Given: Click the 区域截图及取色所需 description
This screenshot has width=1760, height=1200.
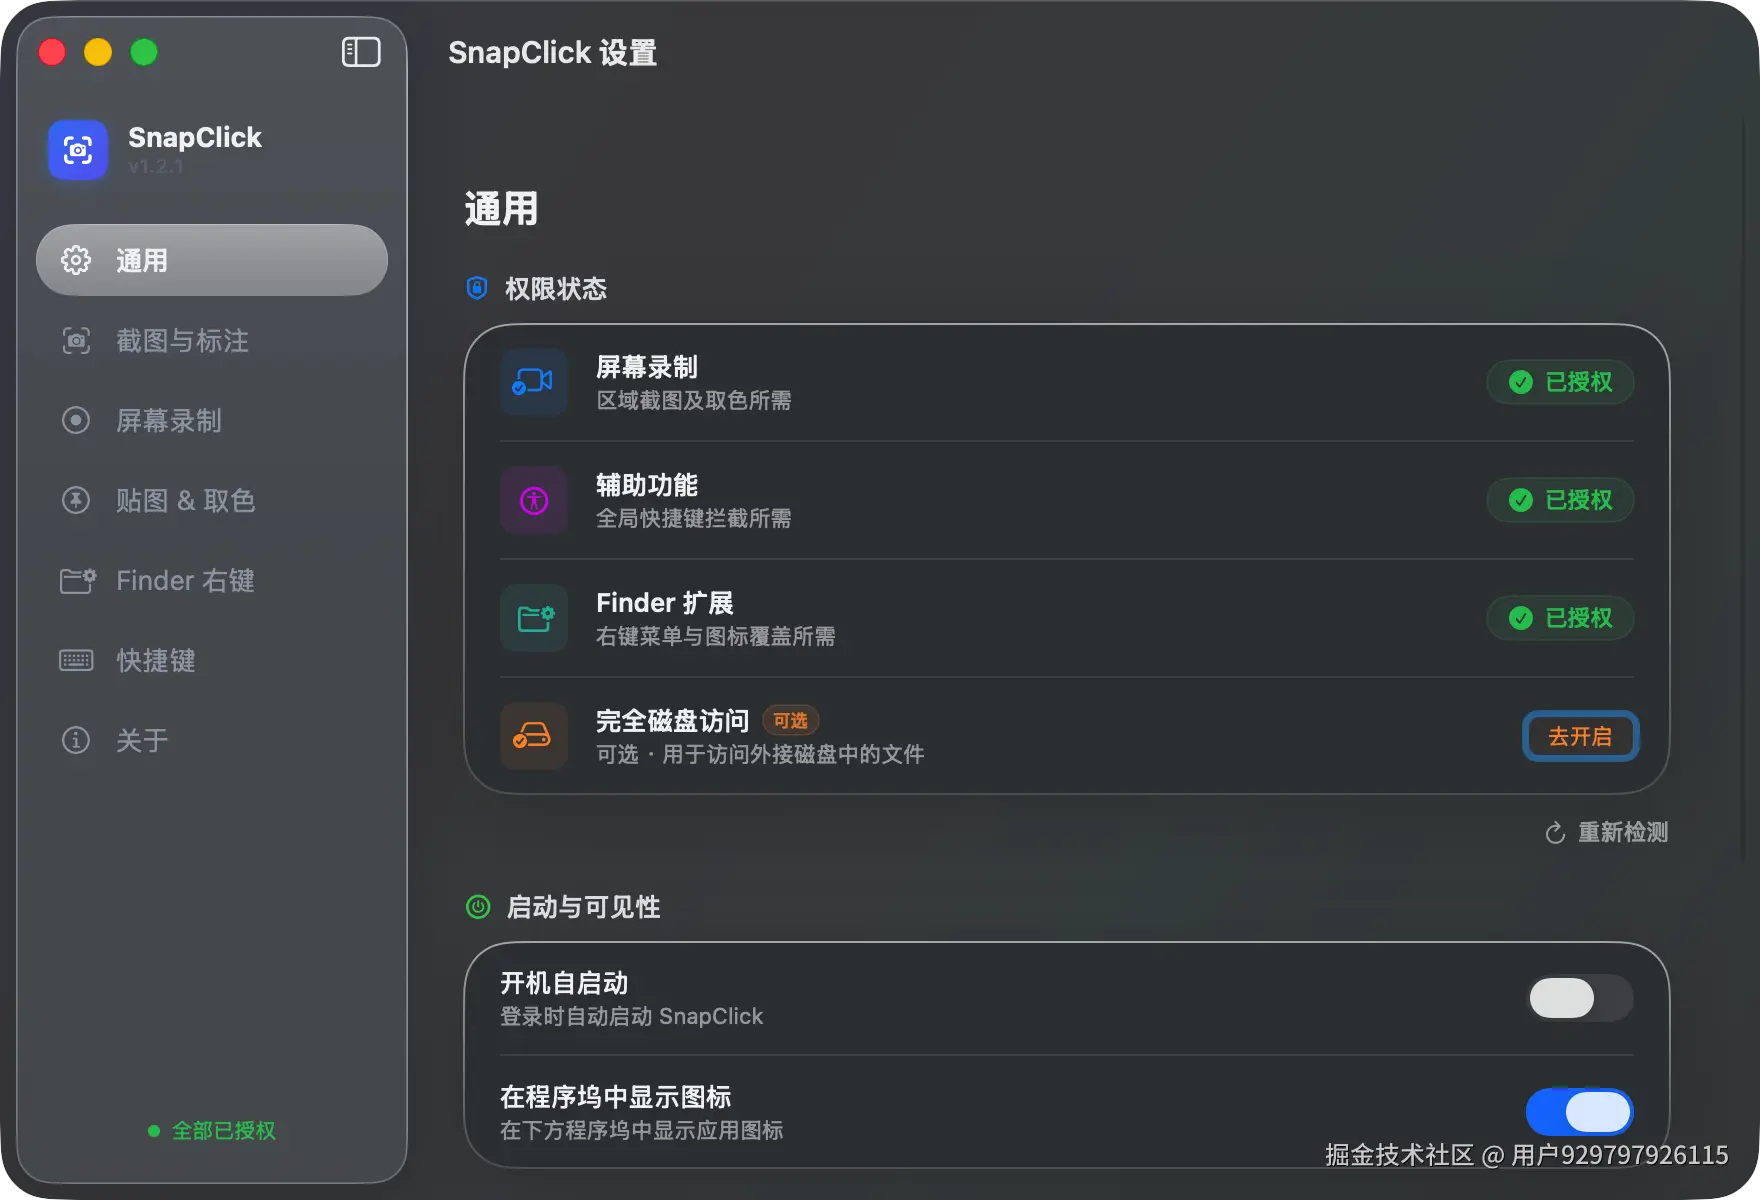Looking at the screenshot, I should [693, 400].
